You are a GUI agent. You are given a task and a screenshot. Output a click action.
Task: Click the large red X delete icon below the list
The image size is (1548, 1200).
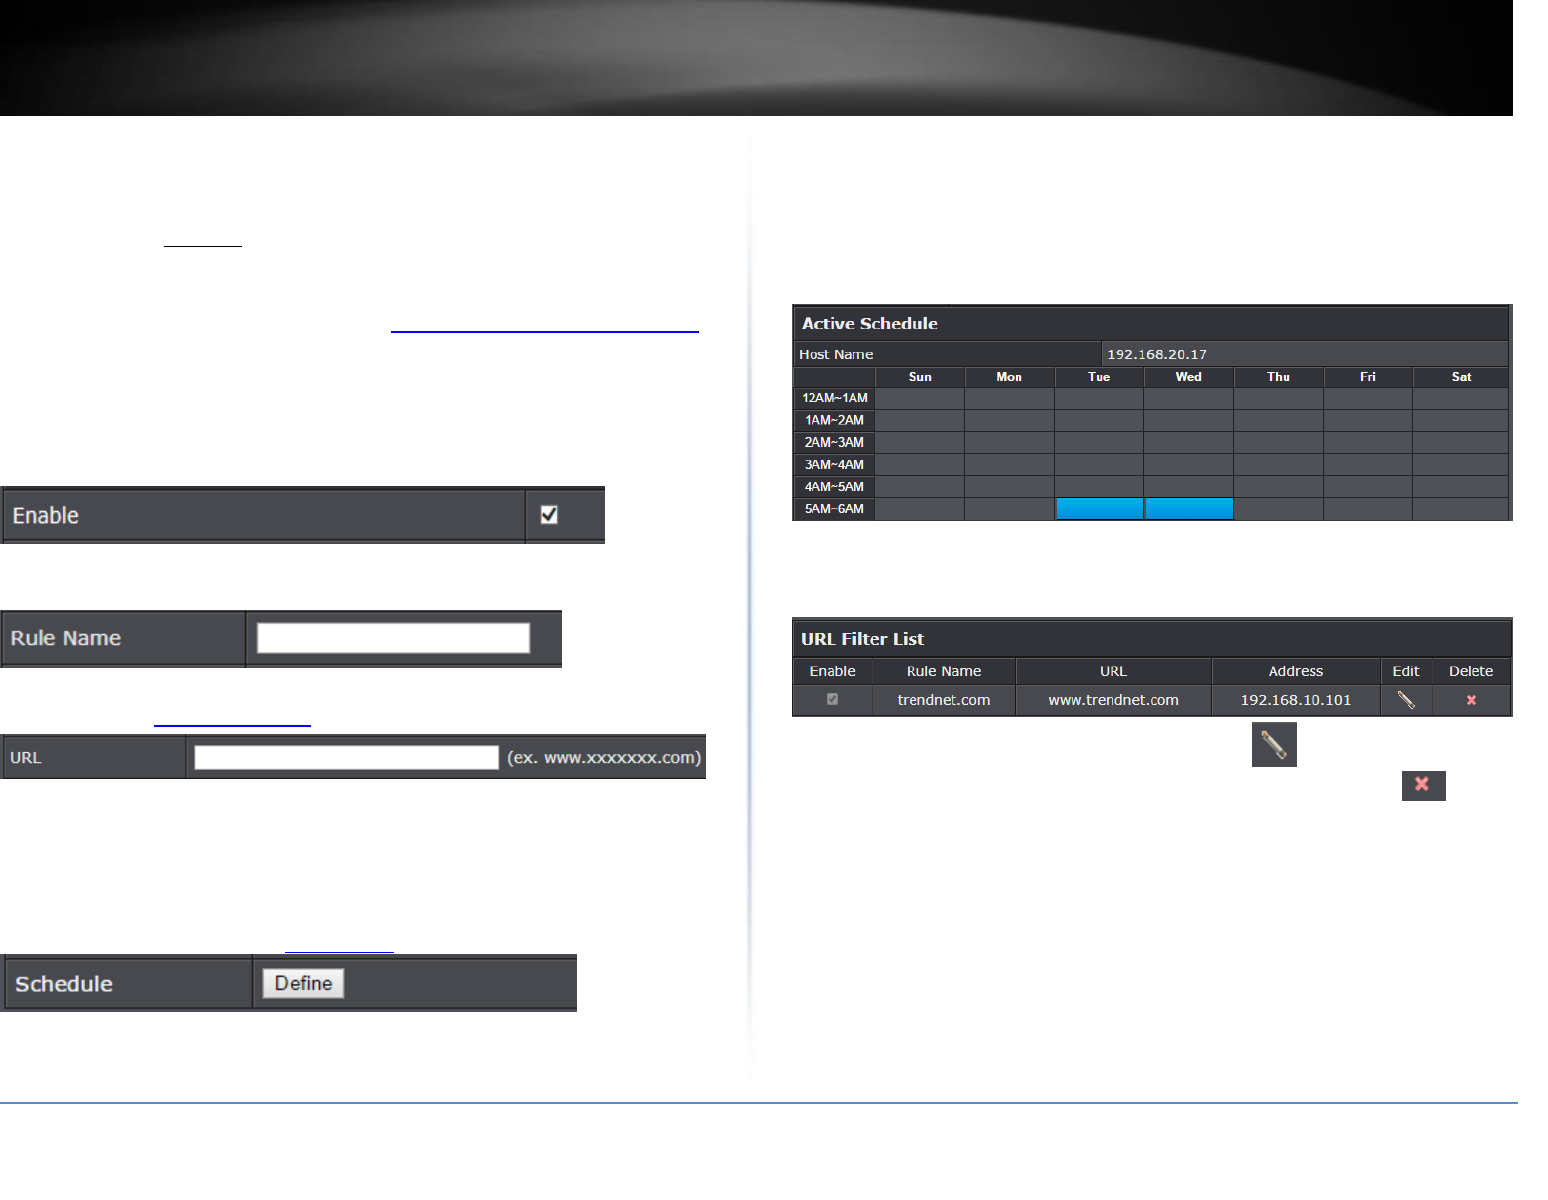click(1423, 785)
